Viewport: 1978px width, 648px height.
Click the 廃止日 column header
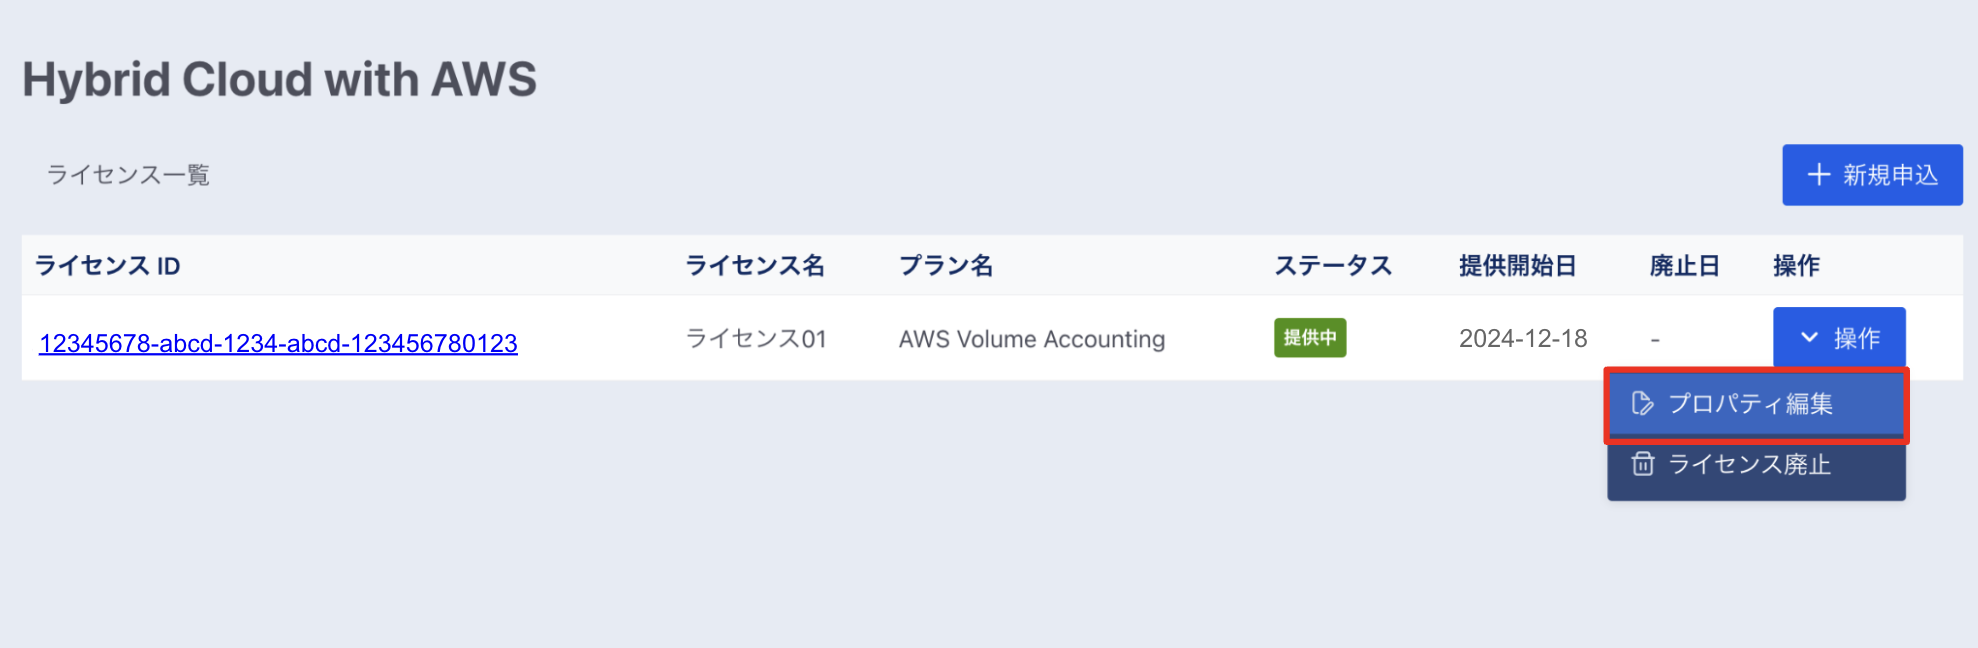tap(1685, 266)
